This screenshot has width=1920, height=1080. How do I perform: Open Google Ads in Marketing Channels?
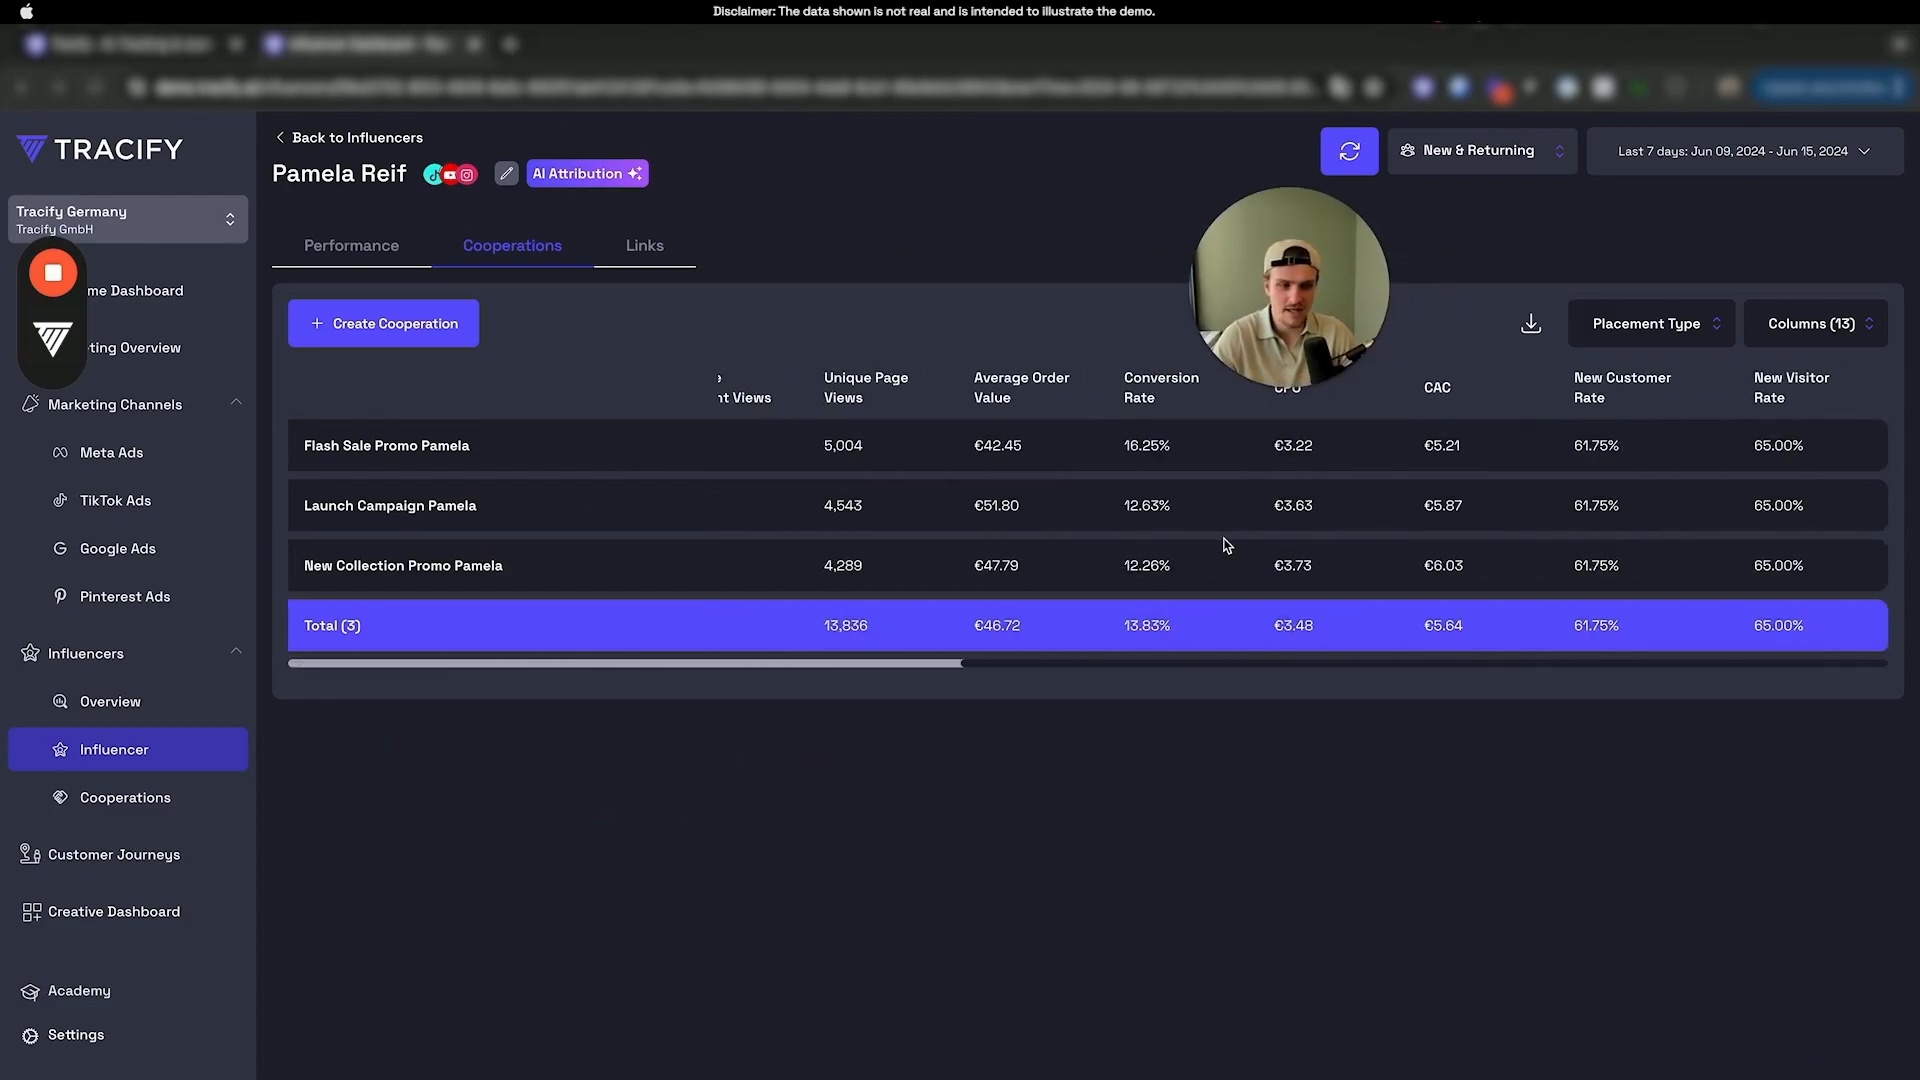[x=118, y=548]
